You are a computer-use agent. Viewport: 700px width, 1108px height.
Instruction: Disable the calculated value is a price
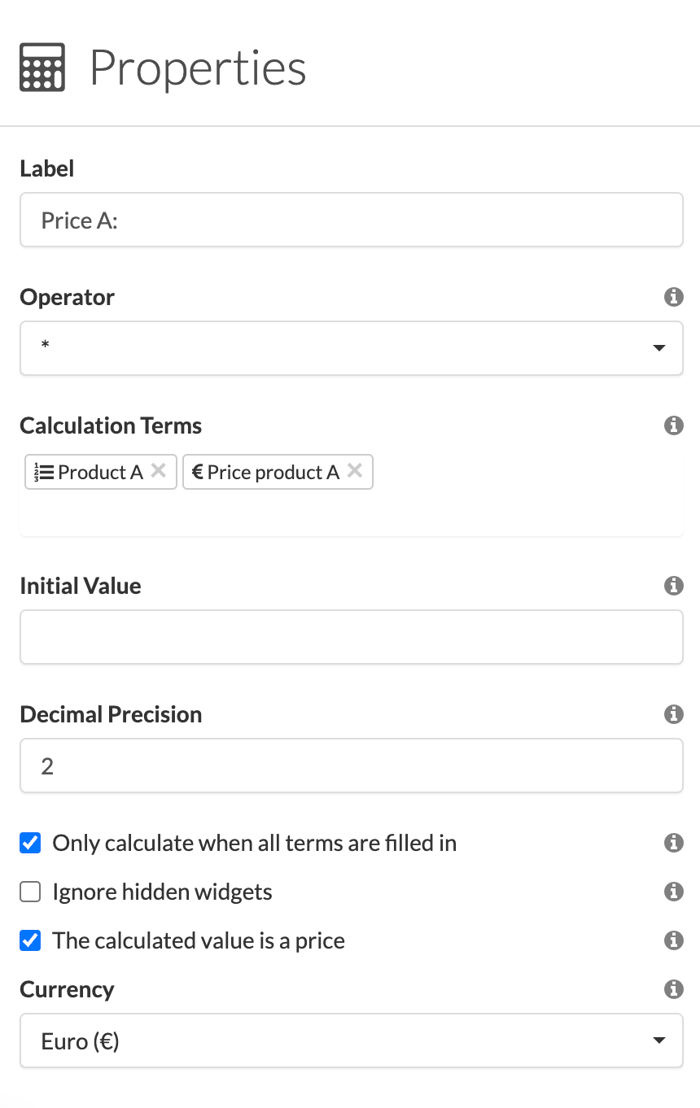[30, 940]
